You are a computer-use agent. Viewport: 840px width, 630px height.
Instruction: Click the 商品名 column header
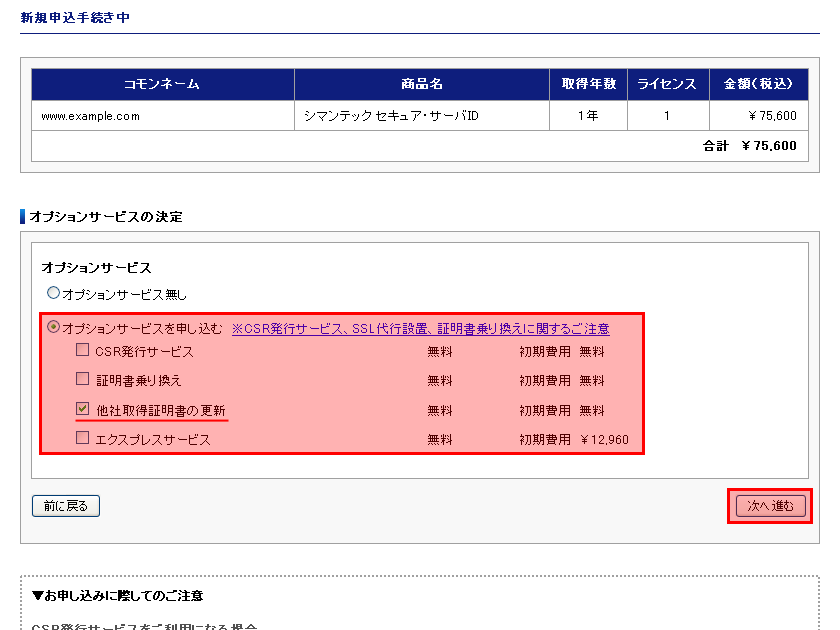tap(422, 84)
